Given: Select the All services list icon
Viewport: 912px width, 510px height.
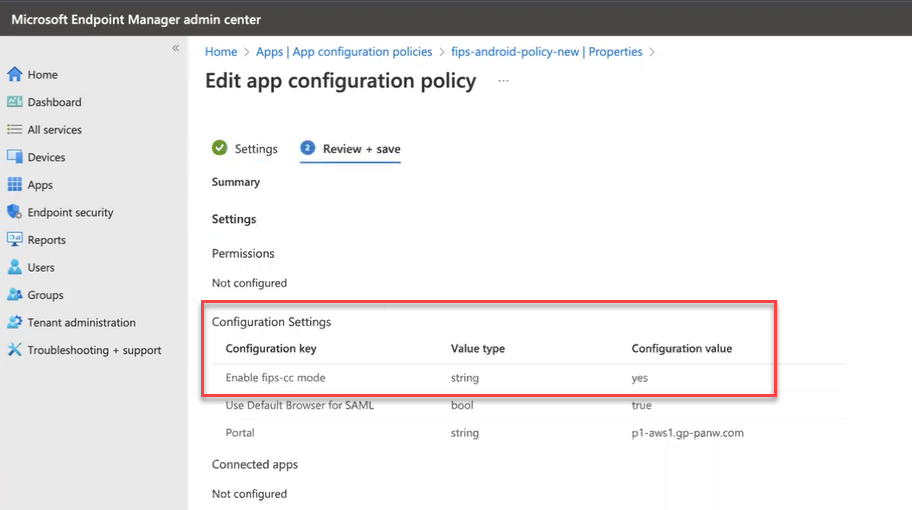Looking at the screenshot, I should click(14, 130).
